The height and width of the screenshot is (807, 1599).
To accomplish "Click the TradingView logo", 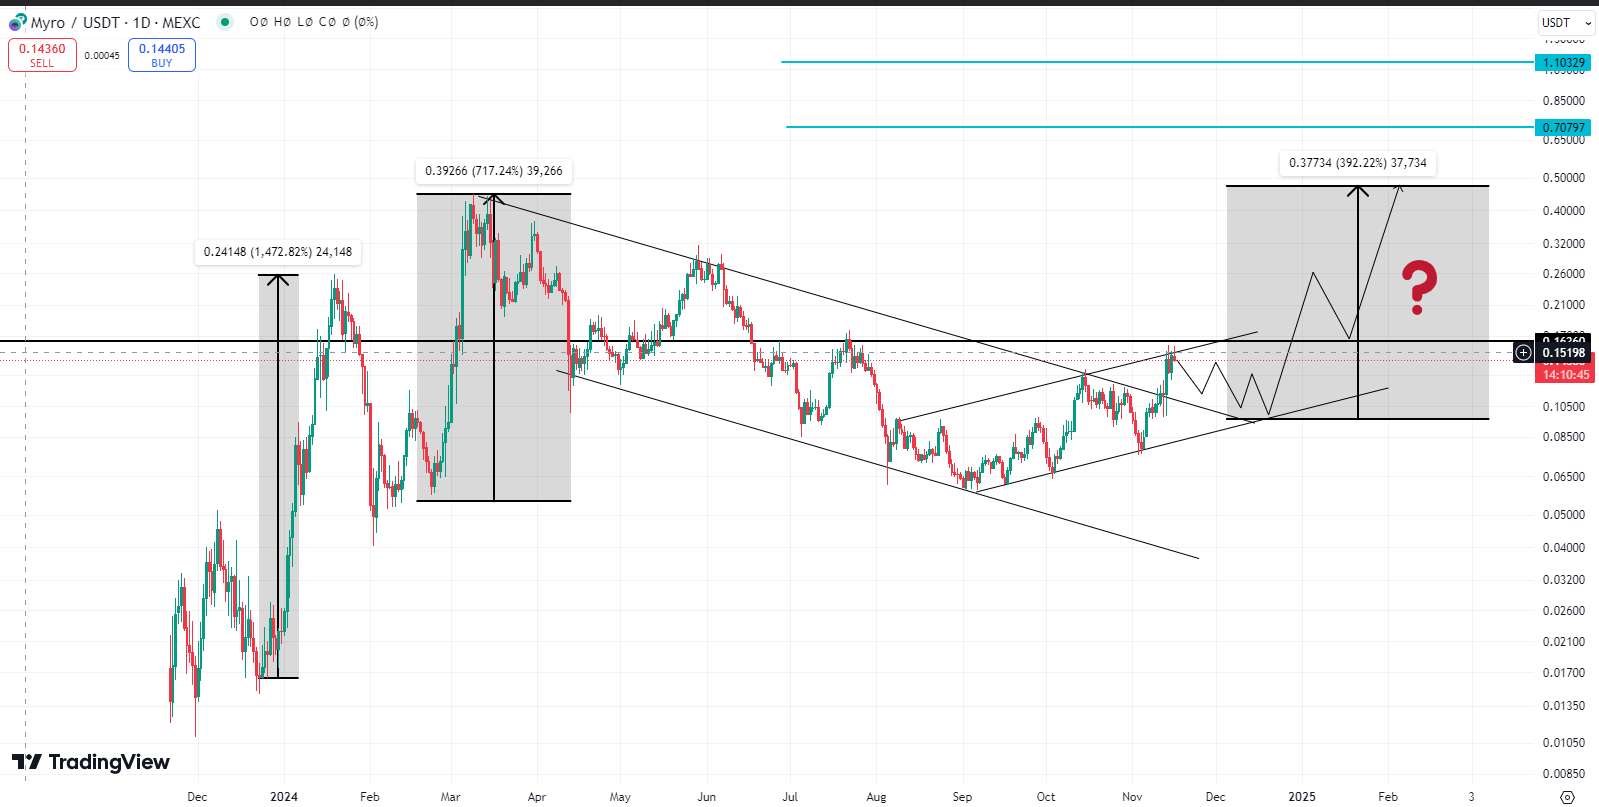I will click(x=91, y=762).
